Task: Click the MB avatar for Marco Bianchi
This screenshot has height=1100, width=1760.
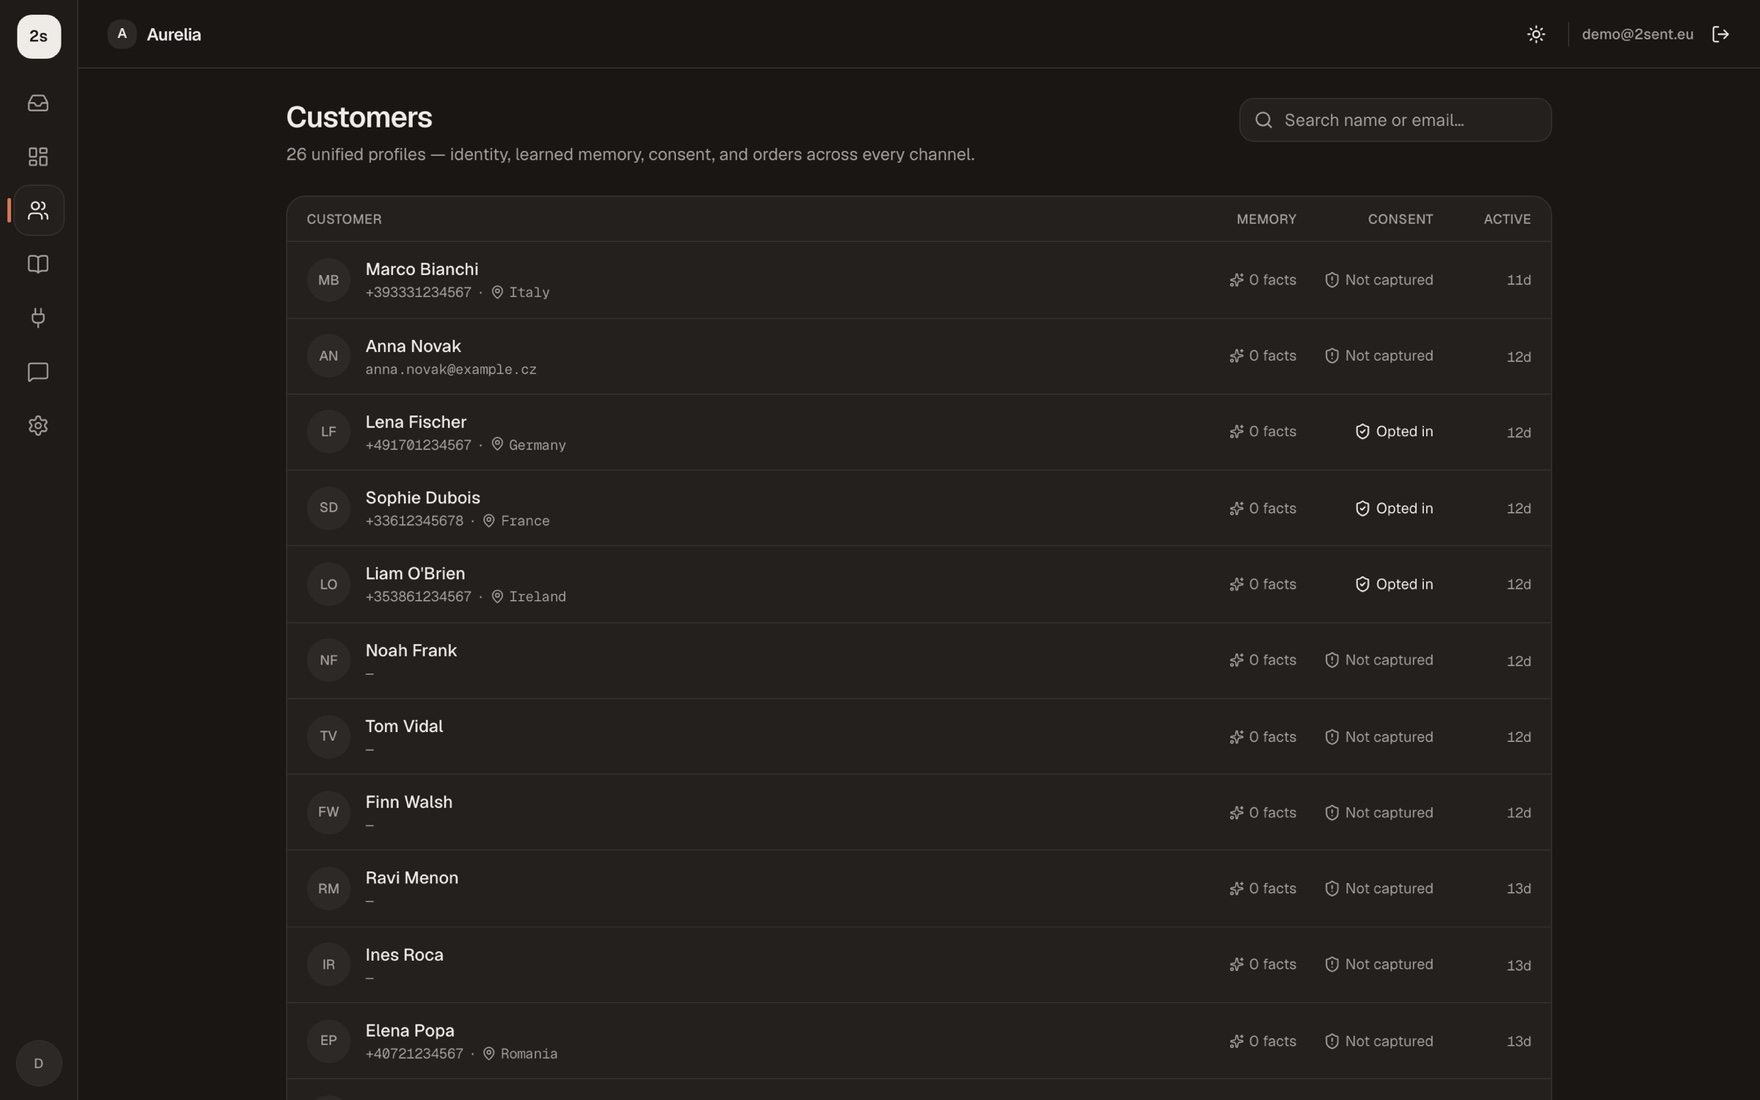Action: click(328, 280)
